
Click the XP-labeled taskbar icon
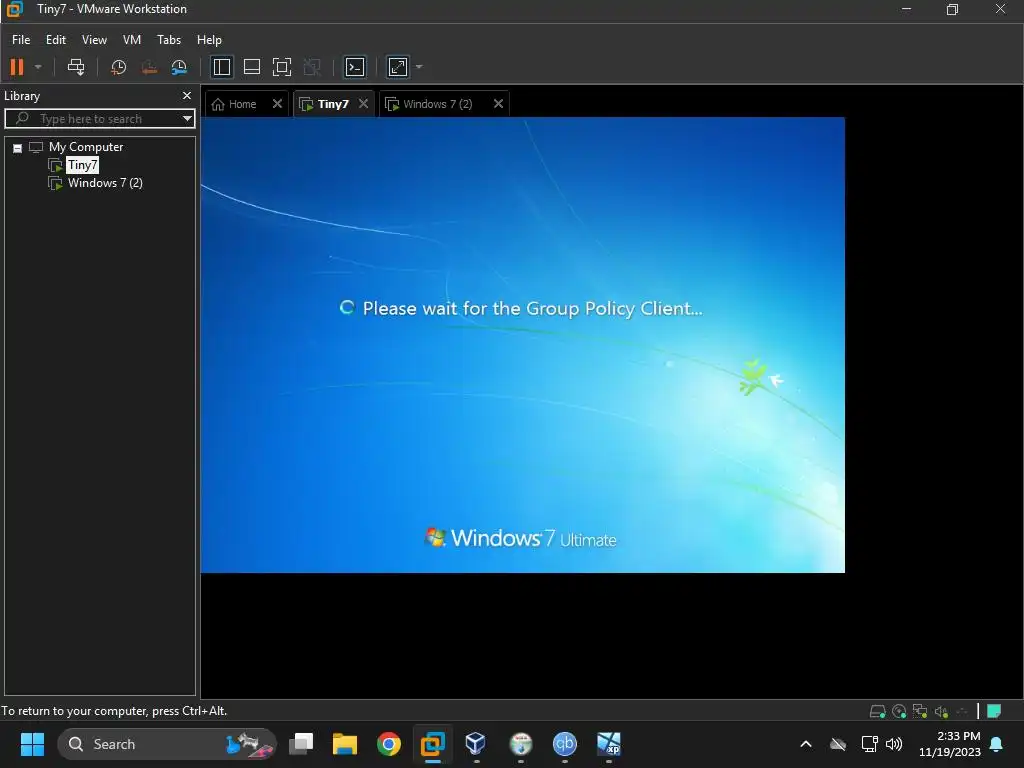pyautogui.click(x=609, y=744)
